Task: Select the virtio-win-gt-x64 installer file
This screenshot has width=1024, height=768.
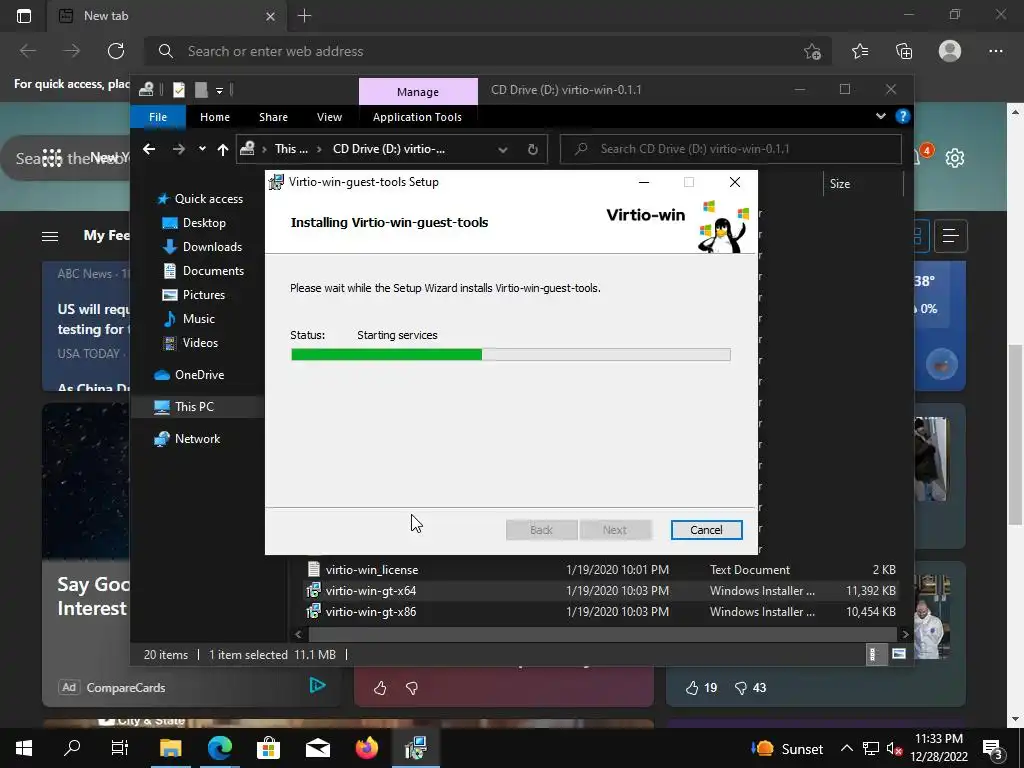Action: click(x=371, y=590)
